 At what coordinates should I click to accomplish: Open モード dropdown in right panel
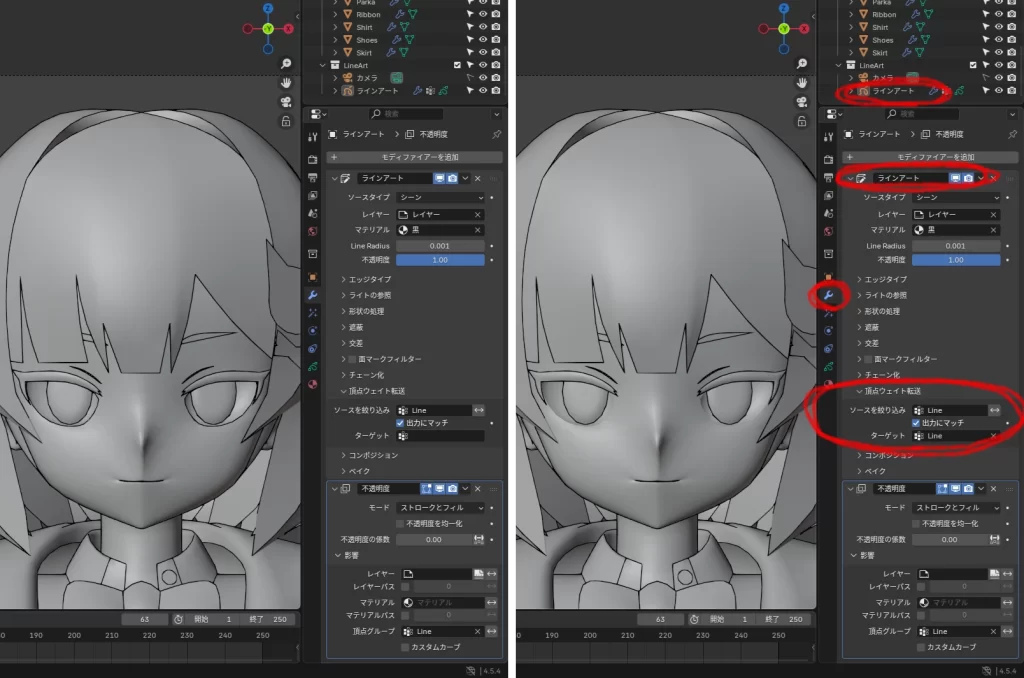tap(955, 508)
